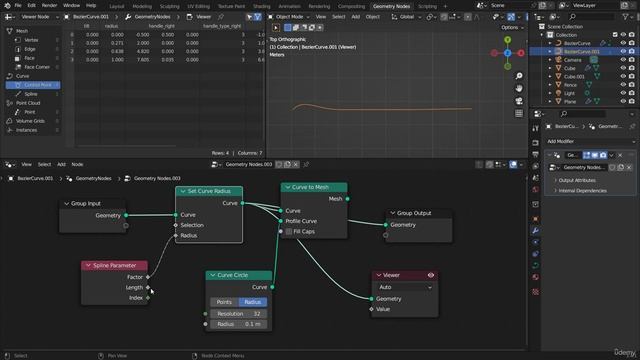Open node editor View menu
640x360 pixels.
click(27, 164)
